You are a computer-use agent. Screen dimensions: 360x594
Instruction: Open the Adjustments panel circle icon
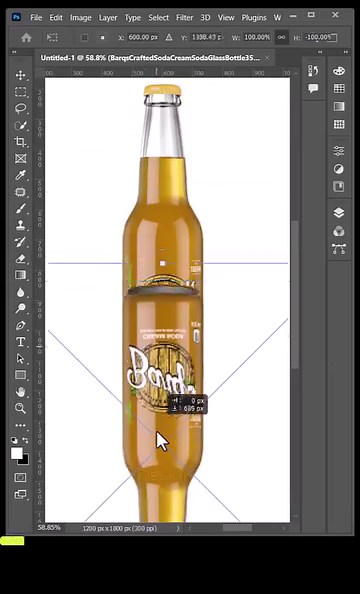[x=339, y=169]
